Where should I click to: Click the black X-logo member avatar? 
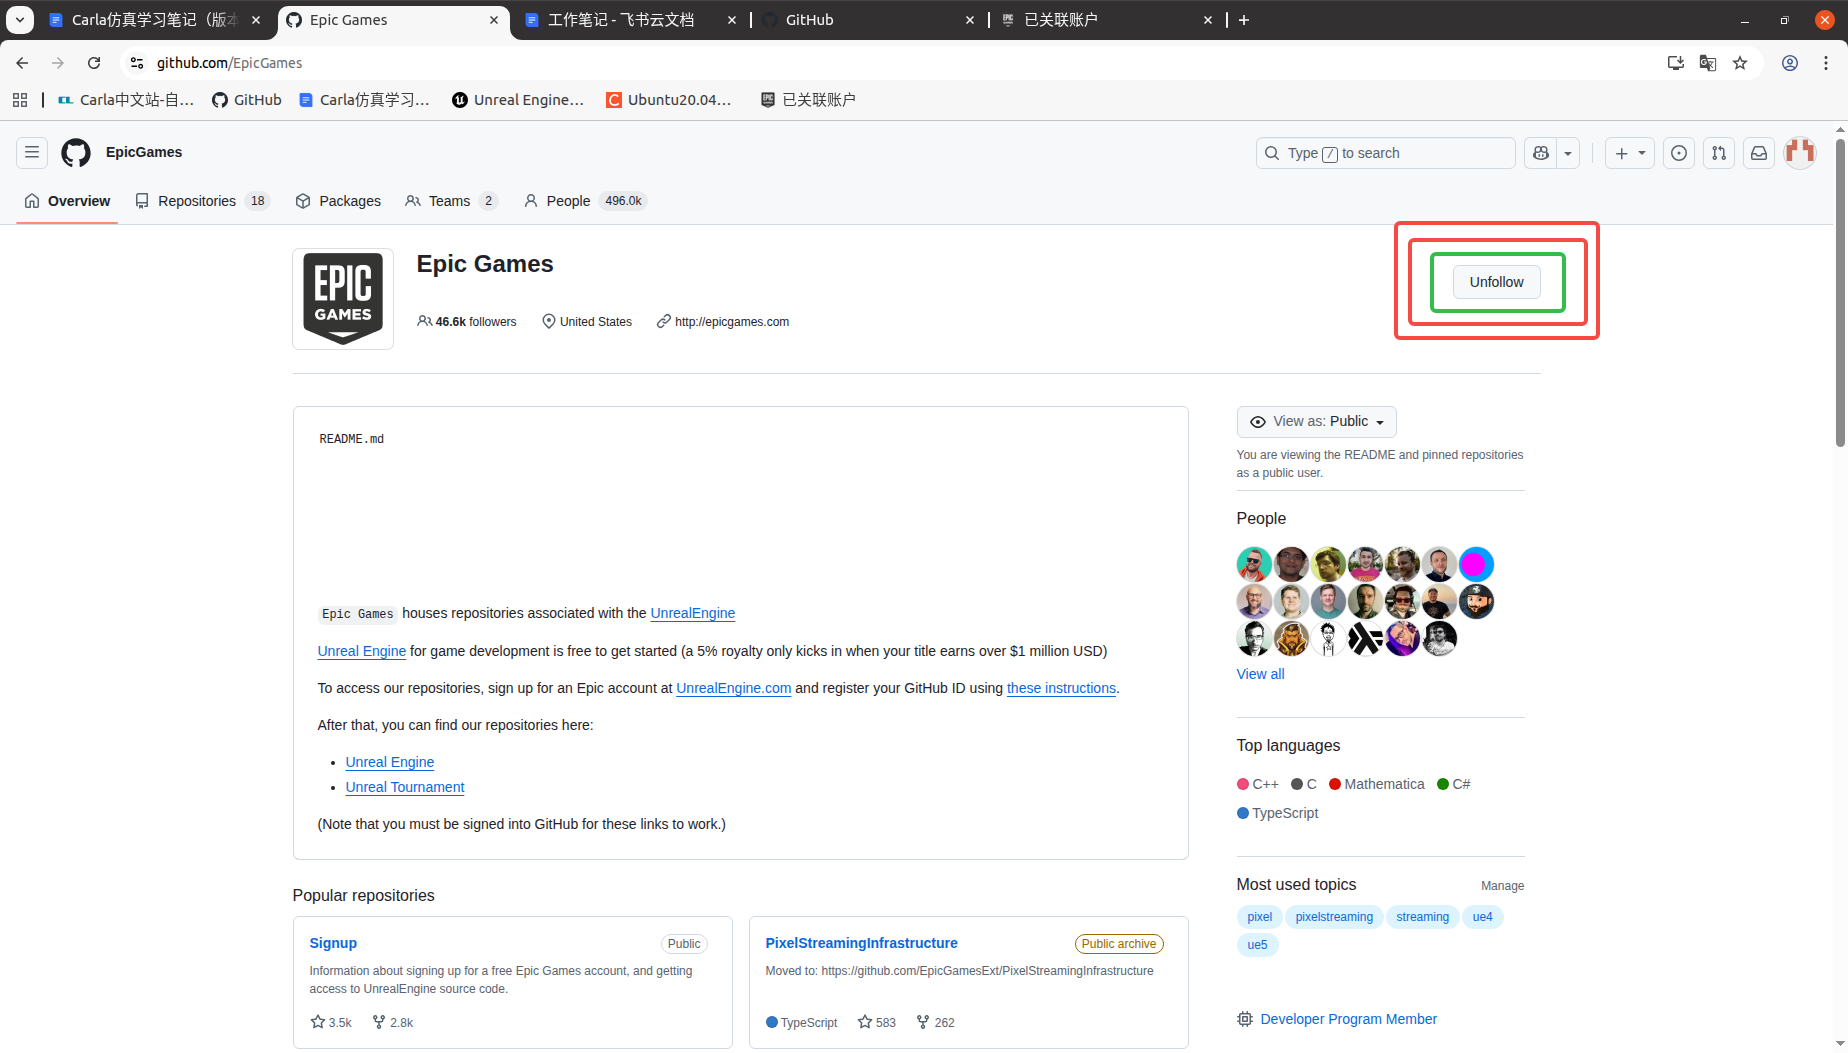coord(1366,639)
